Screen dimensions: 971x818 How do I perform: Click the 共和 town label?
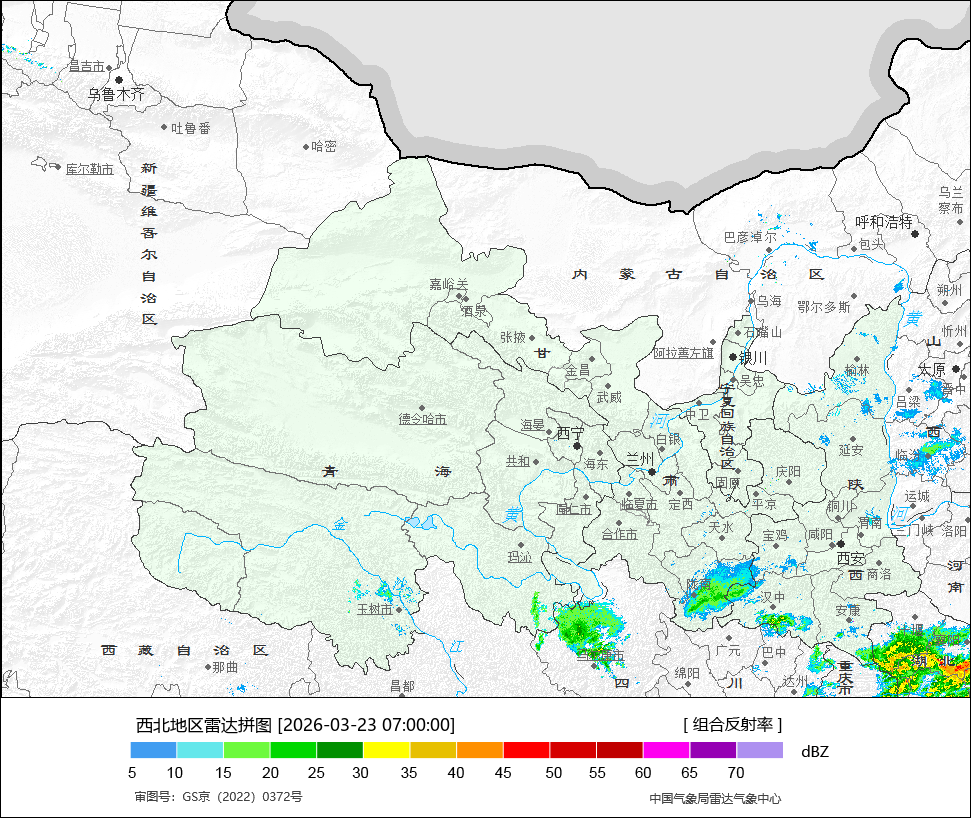point(518,461)
